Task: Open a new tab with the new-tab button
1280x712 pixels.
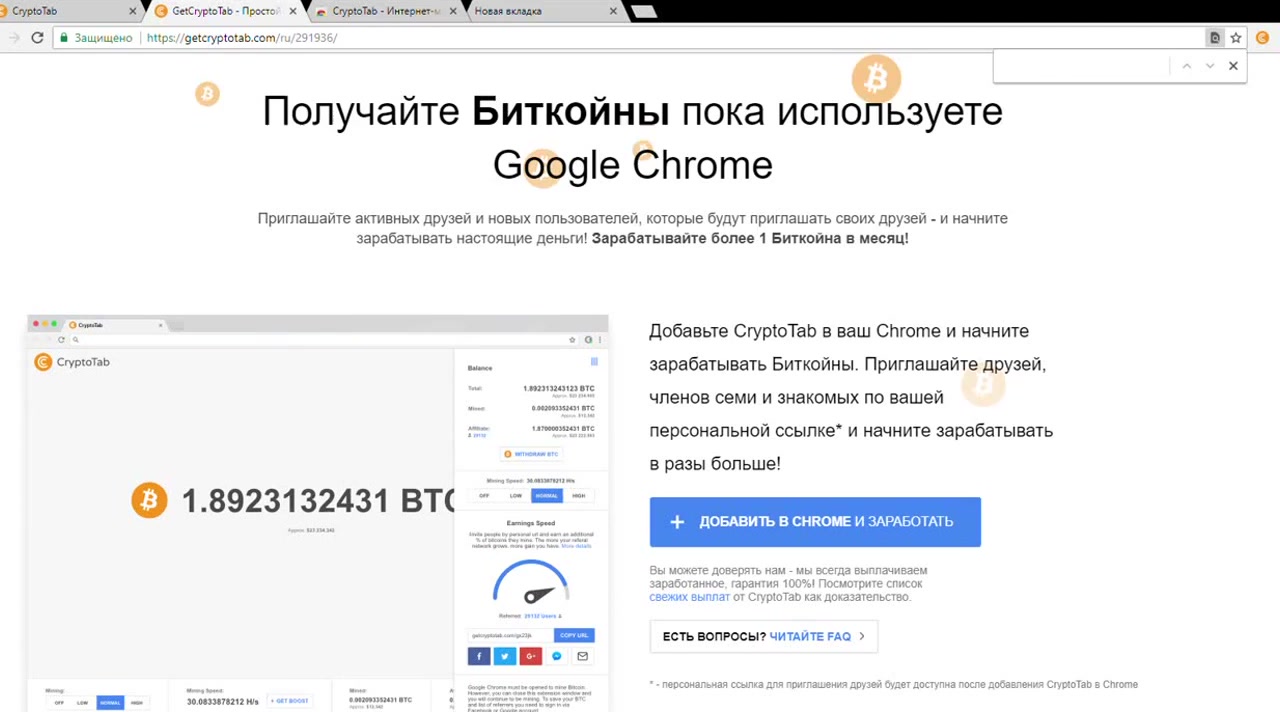Action: coord(644,12)
